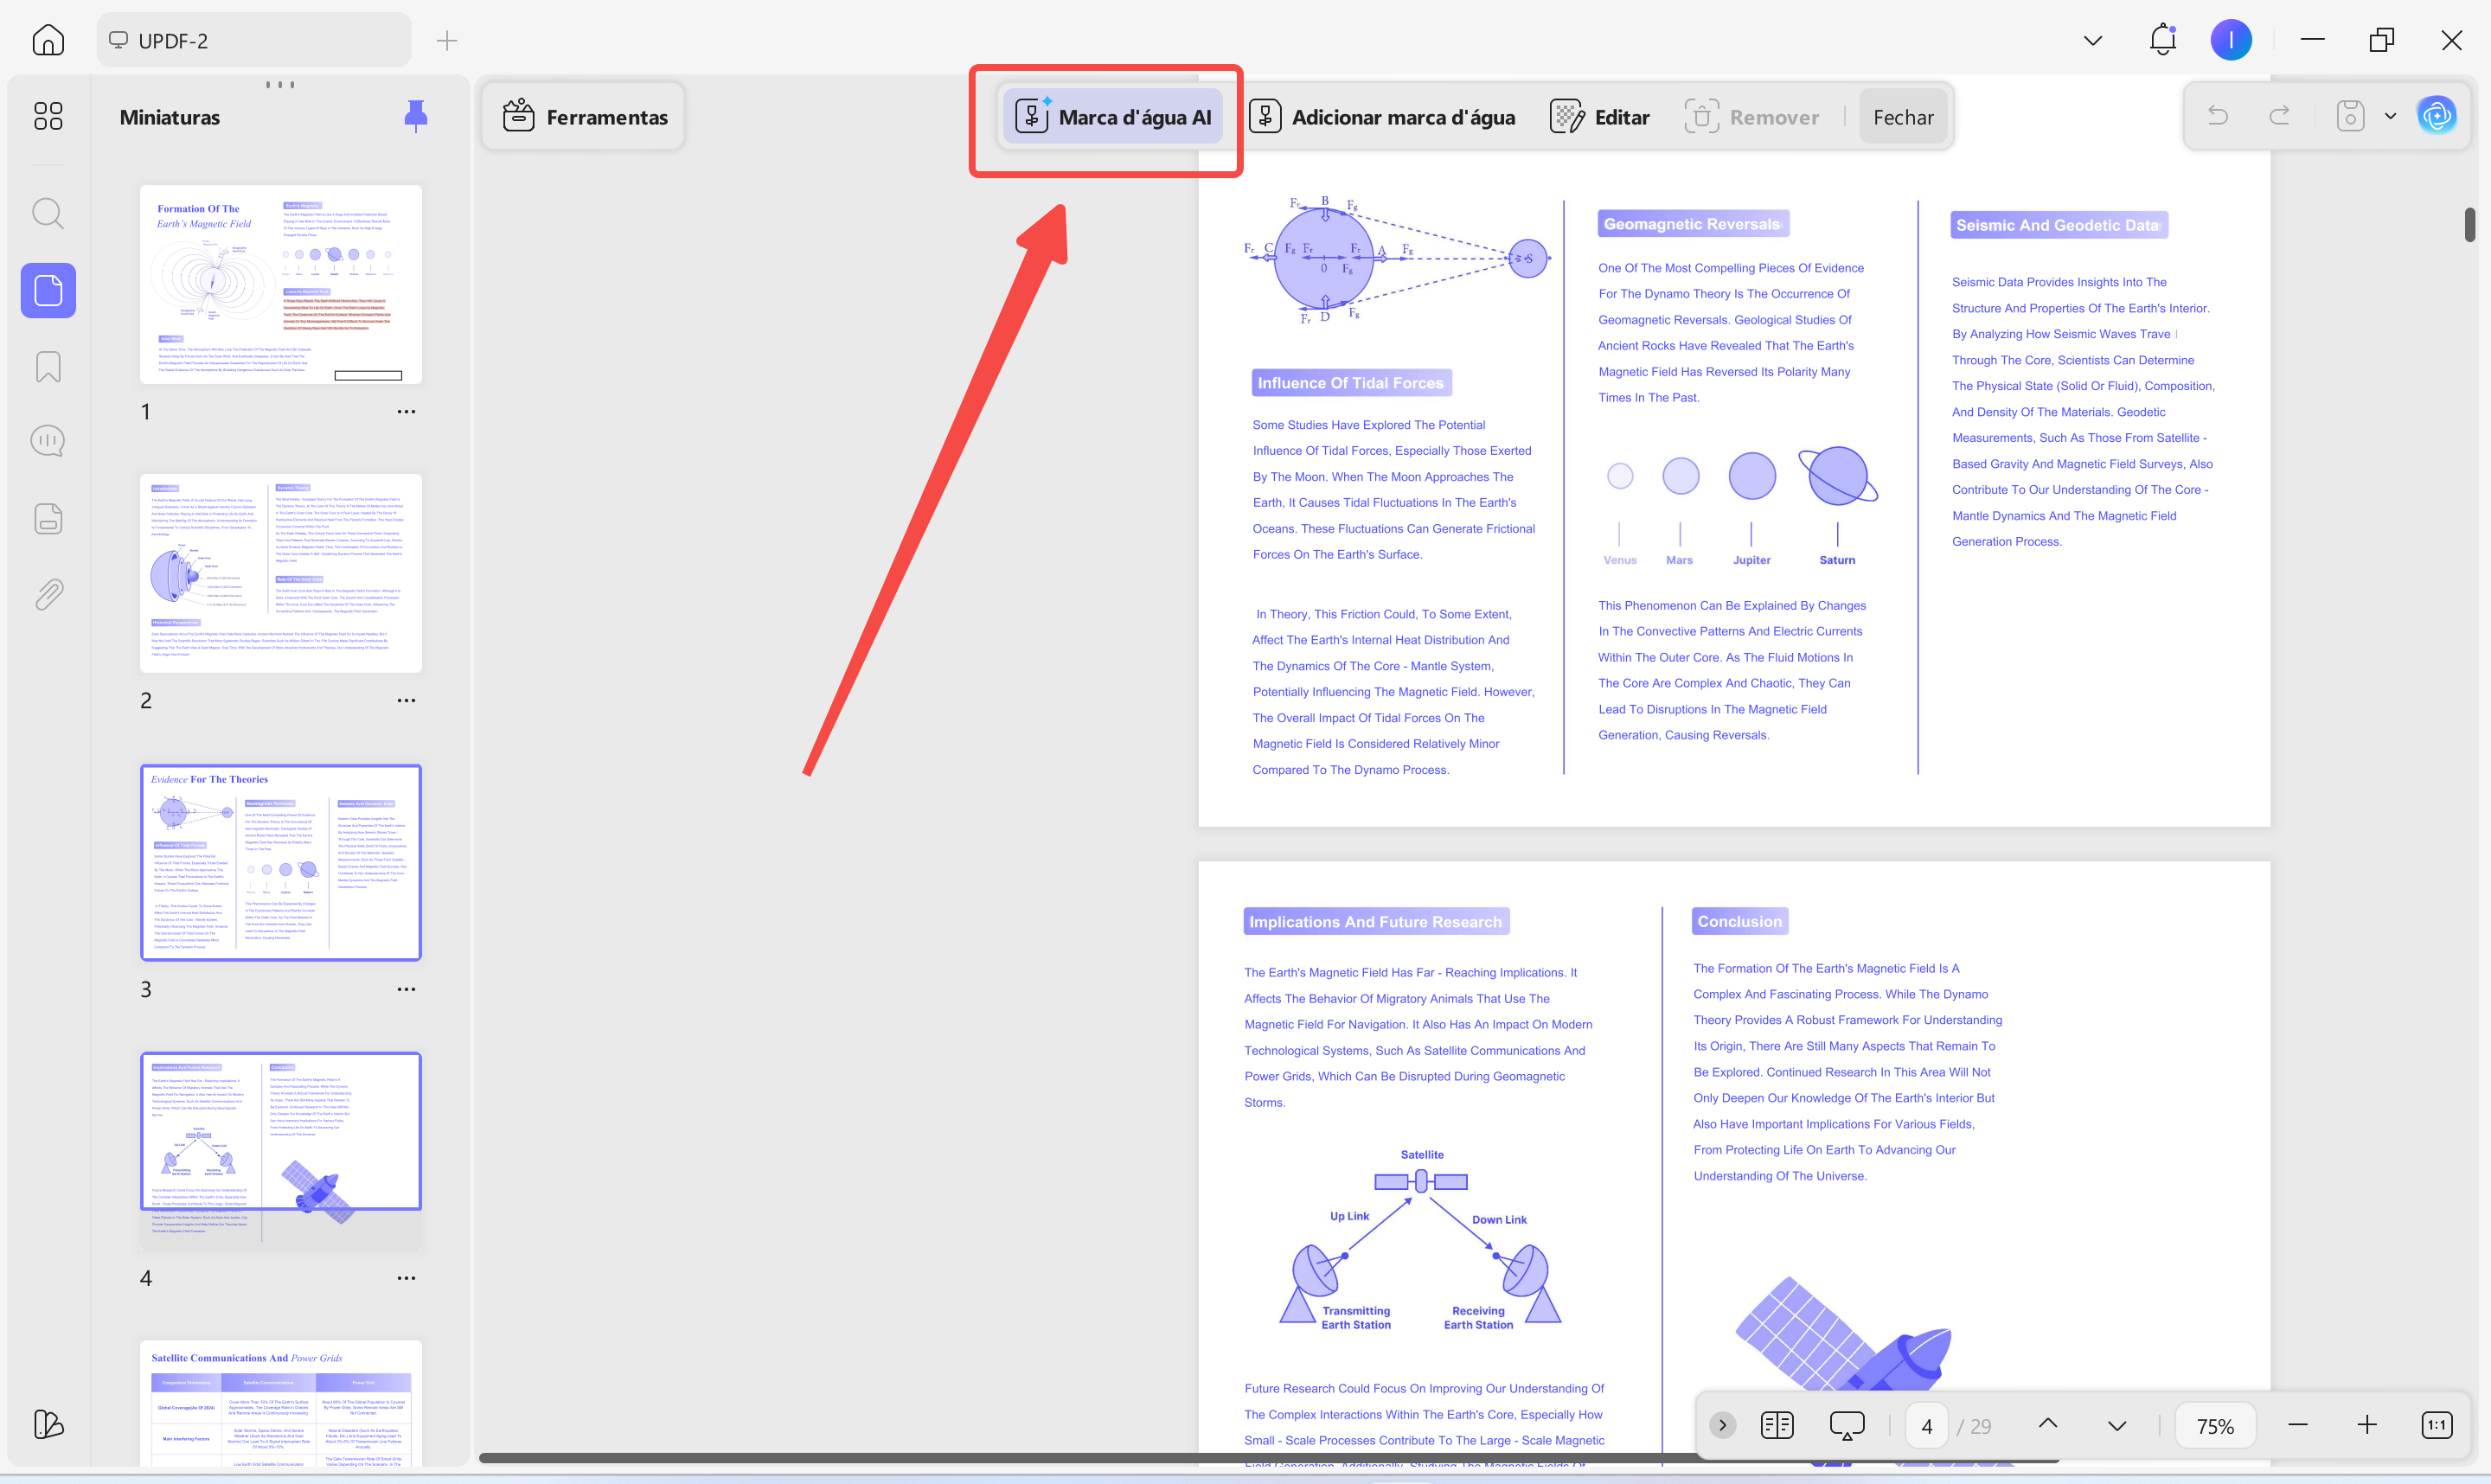2491x1484 pixels.
Task: Click the layers icon at sidebar bottom
Action: [48, 1424]
